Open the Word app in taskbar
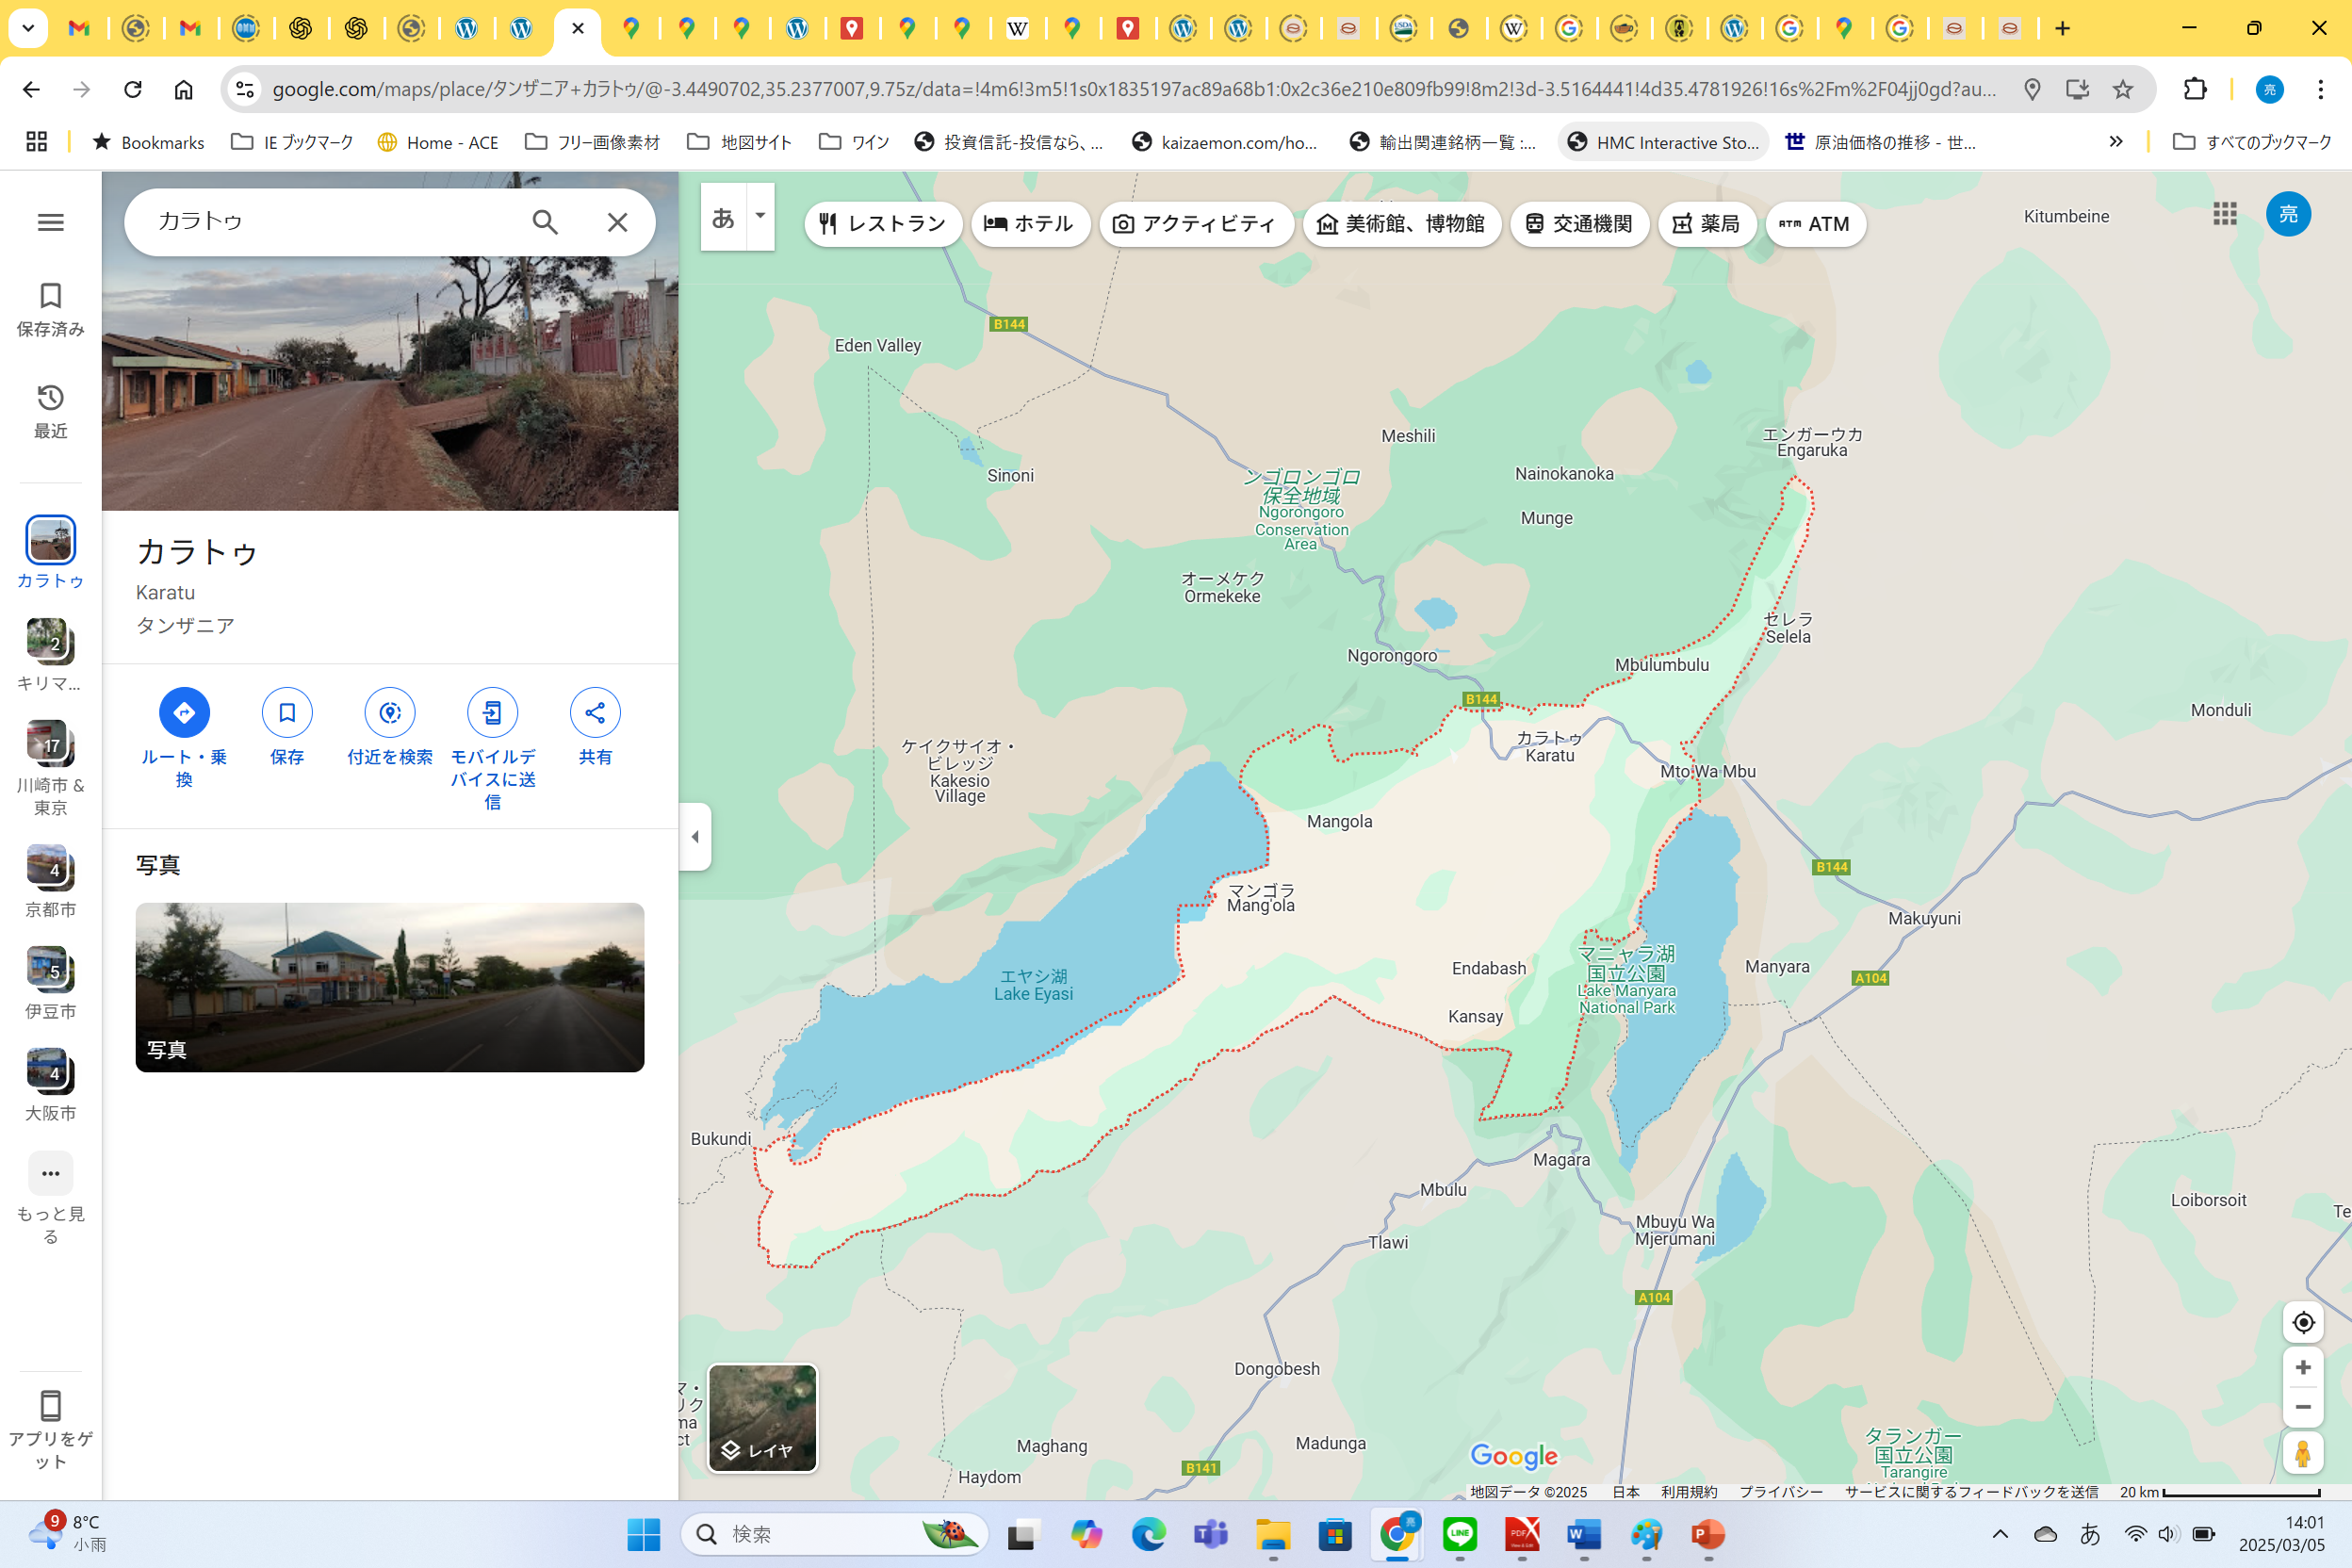 [x=1584, y=1534]
